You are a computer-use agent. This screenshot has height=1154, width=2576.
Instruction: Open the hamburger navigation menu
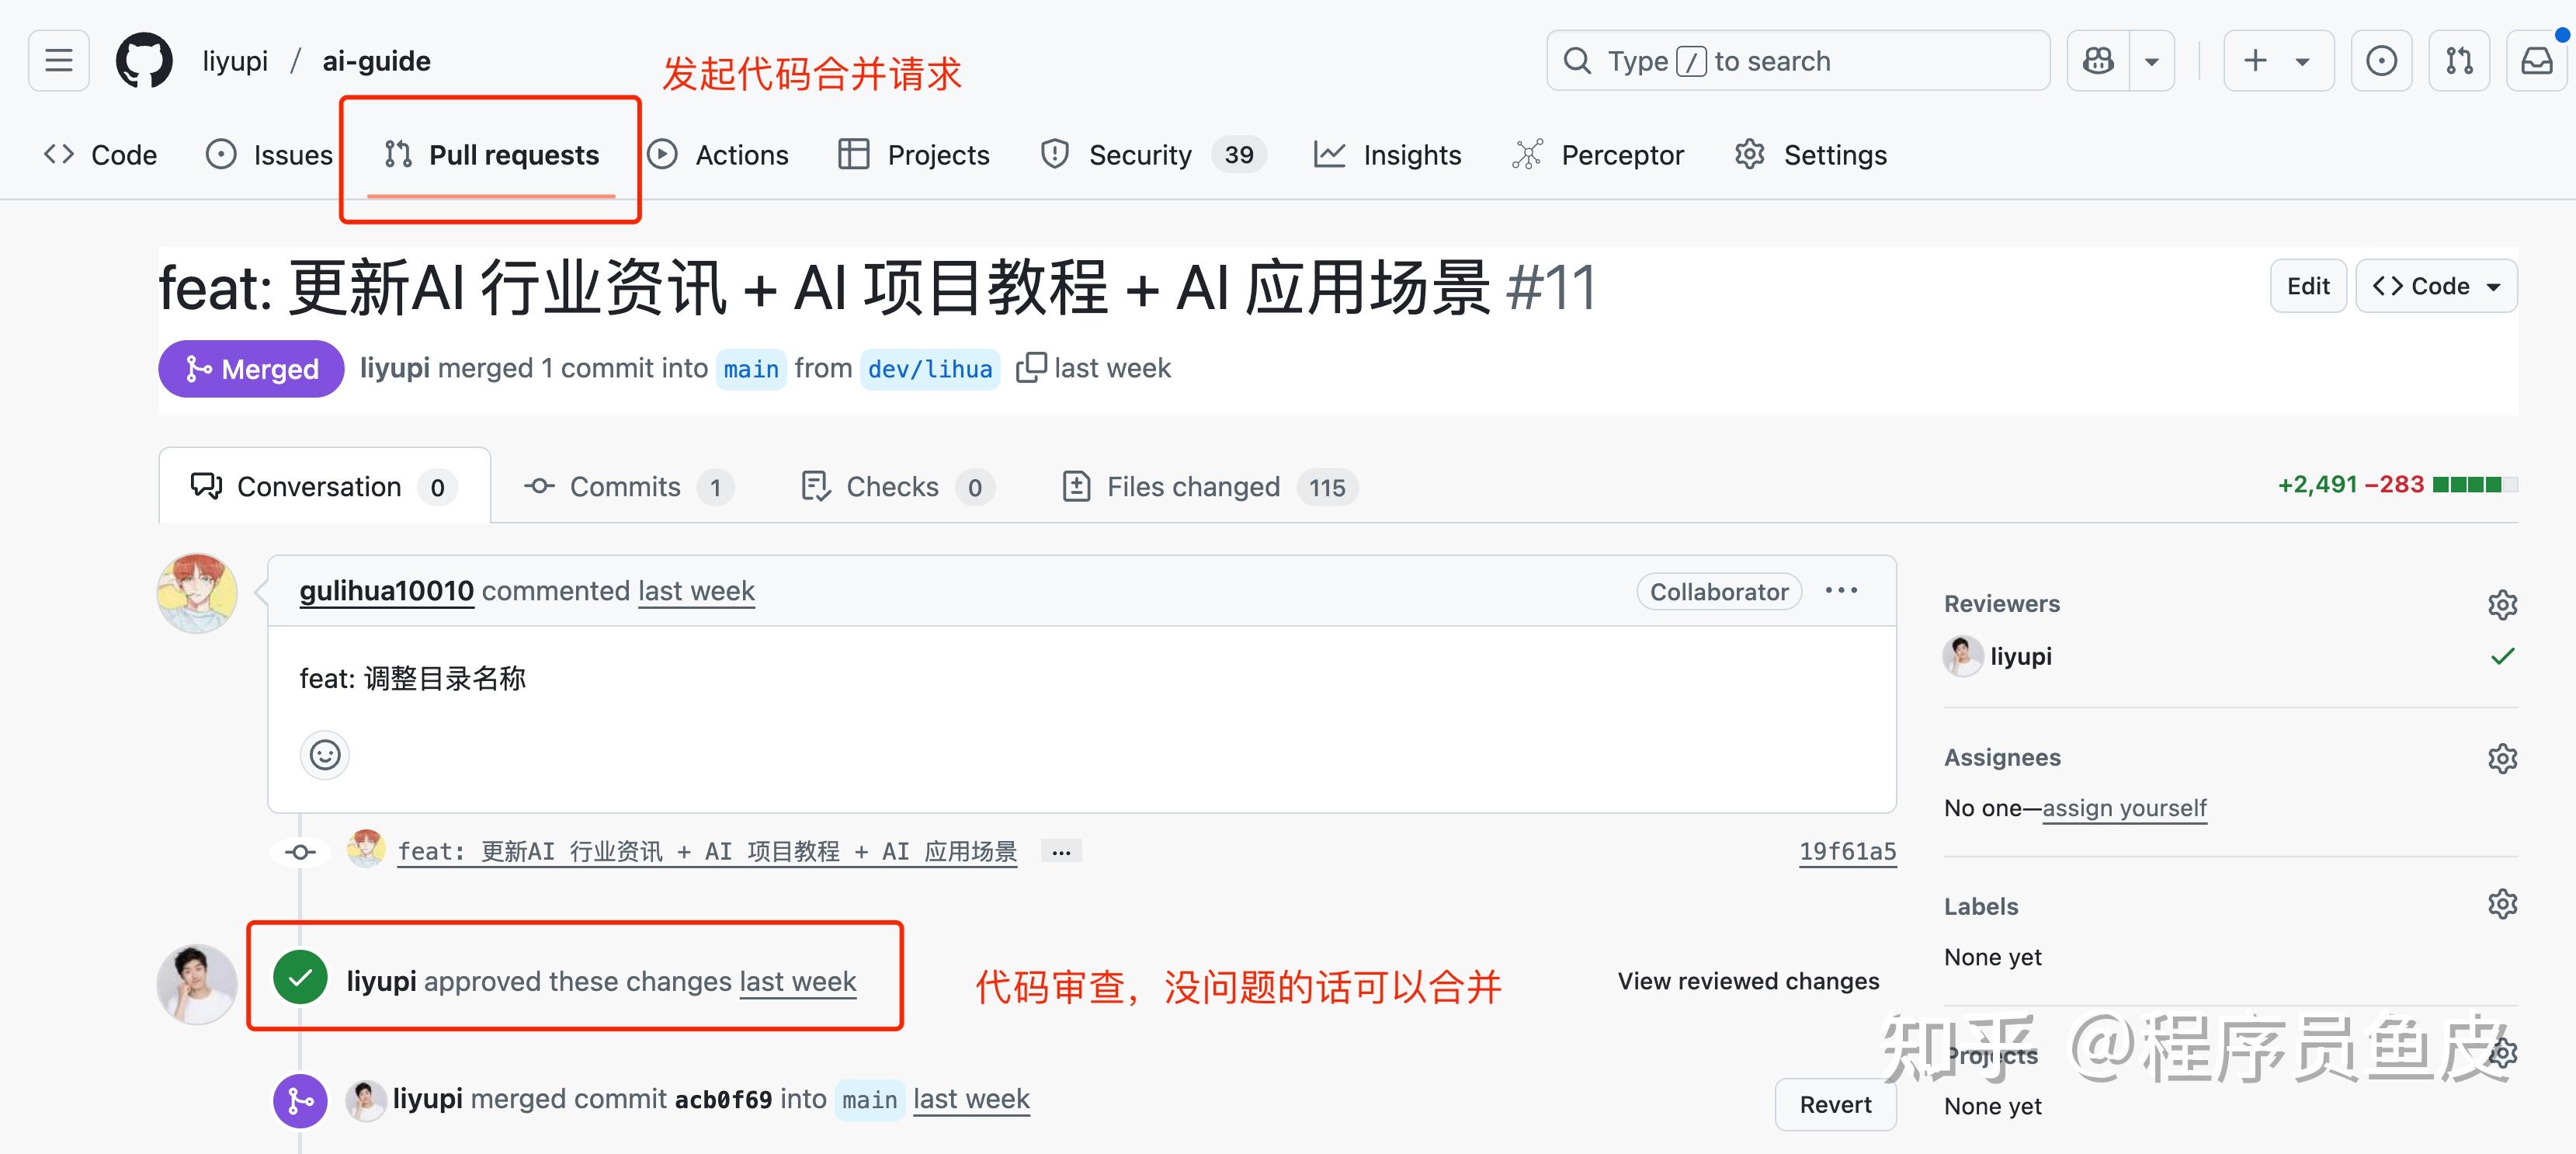(59, 61)
